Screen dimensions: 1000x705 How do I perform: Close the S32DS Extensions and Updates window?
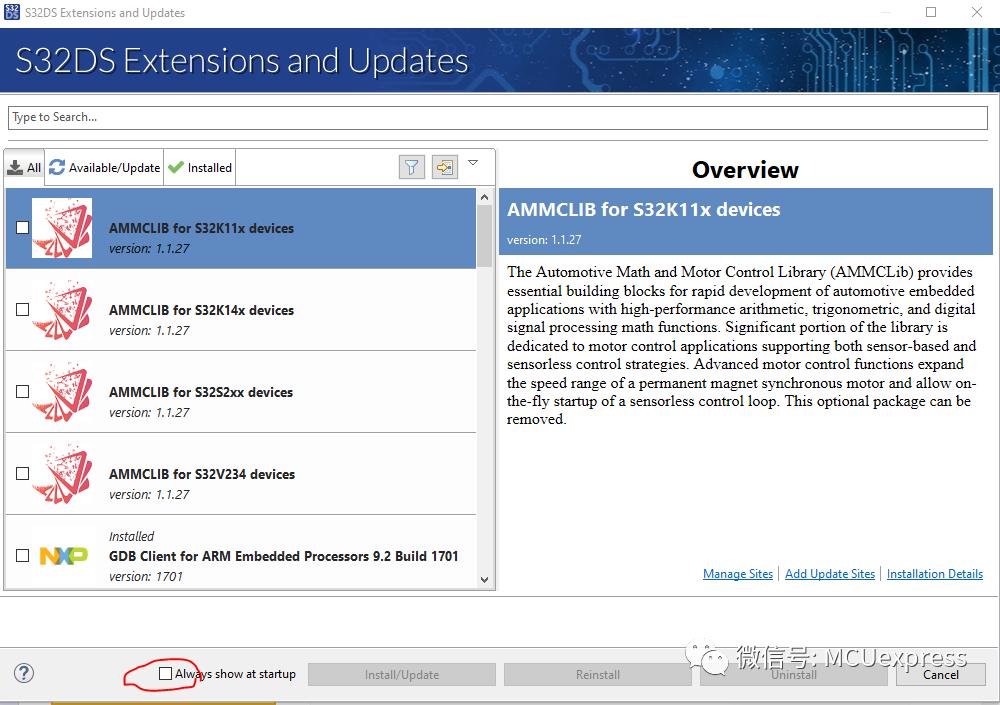point(976,12)
